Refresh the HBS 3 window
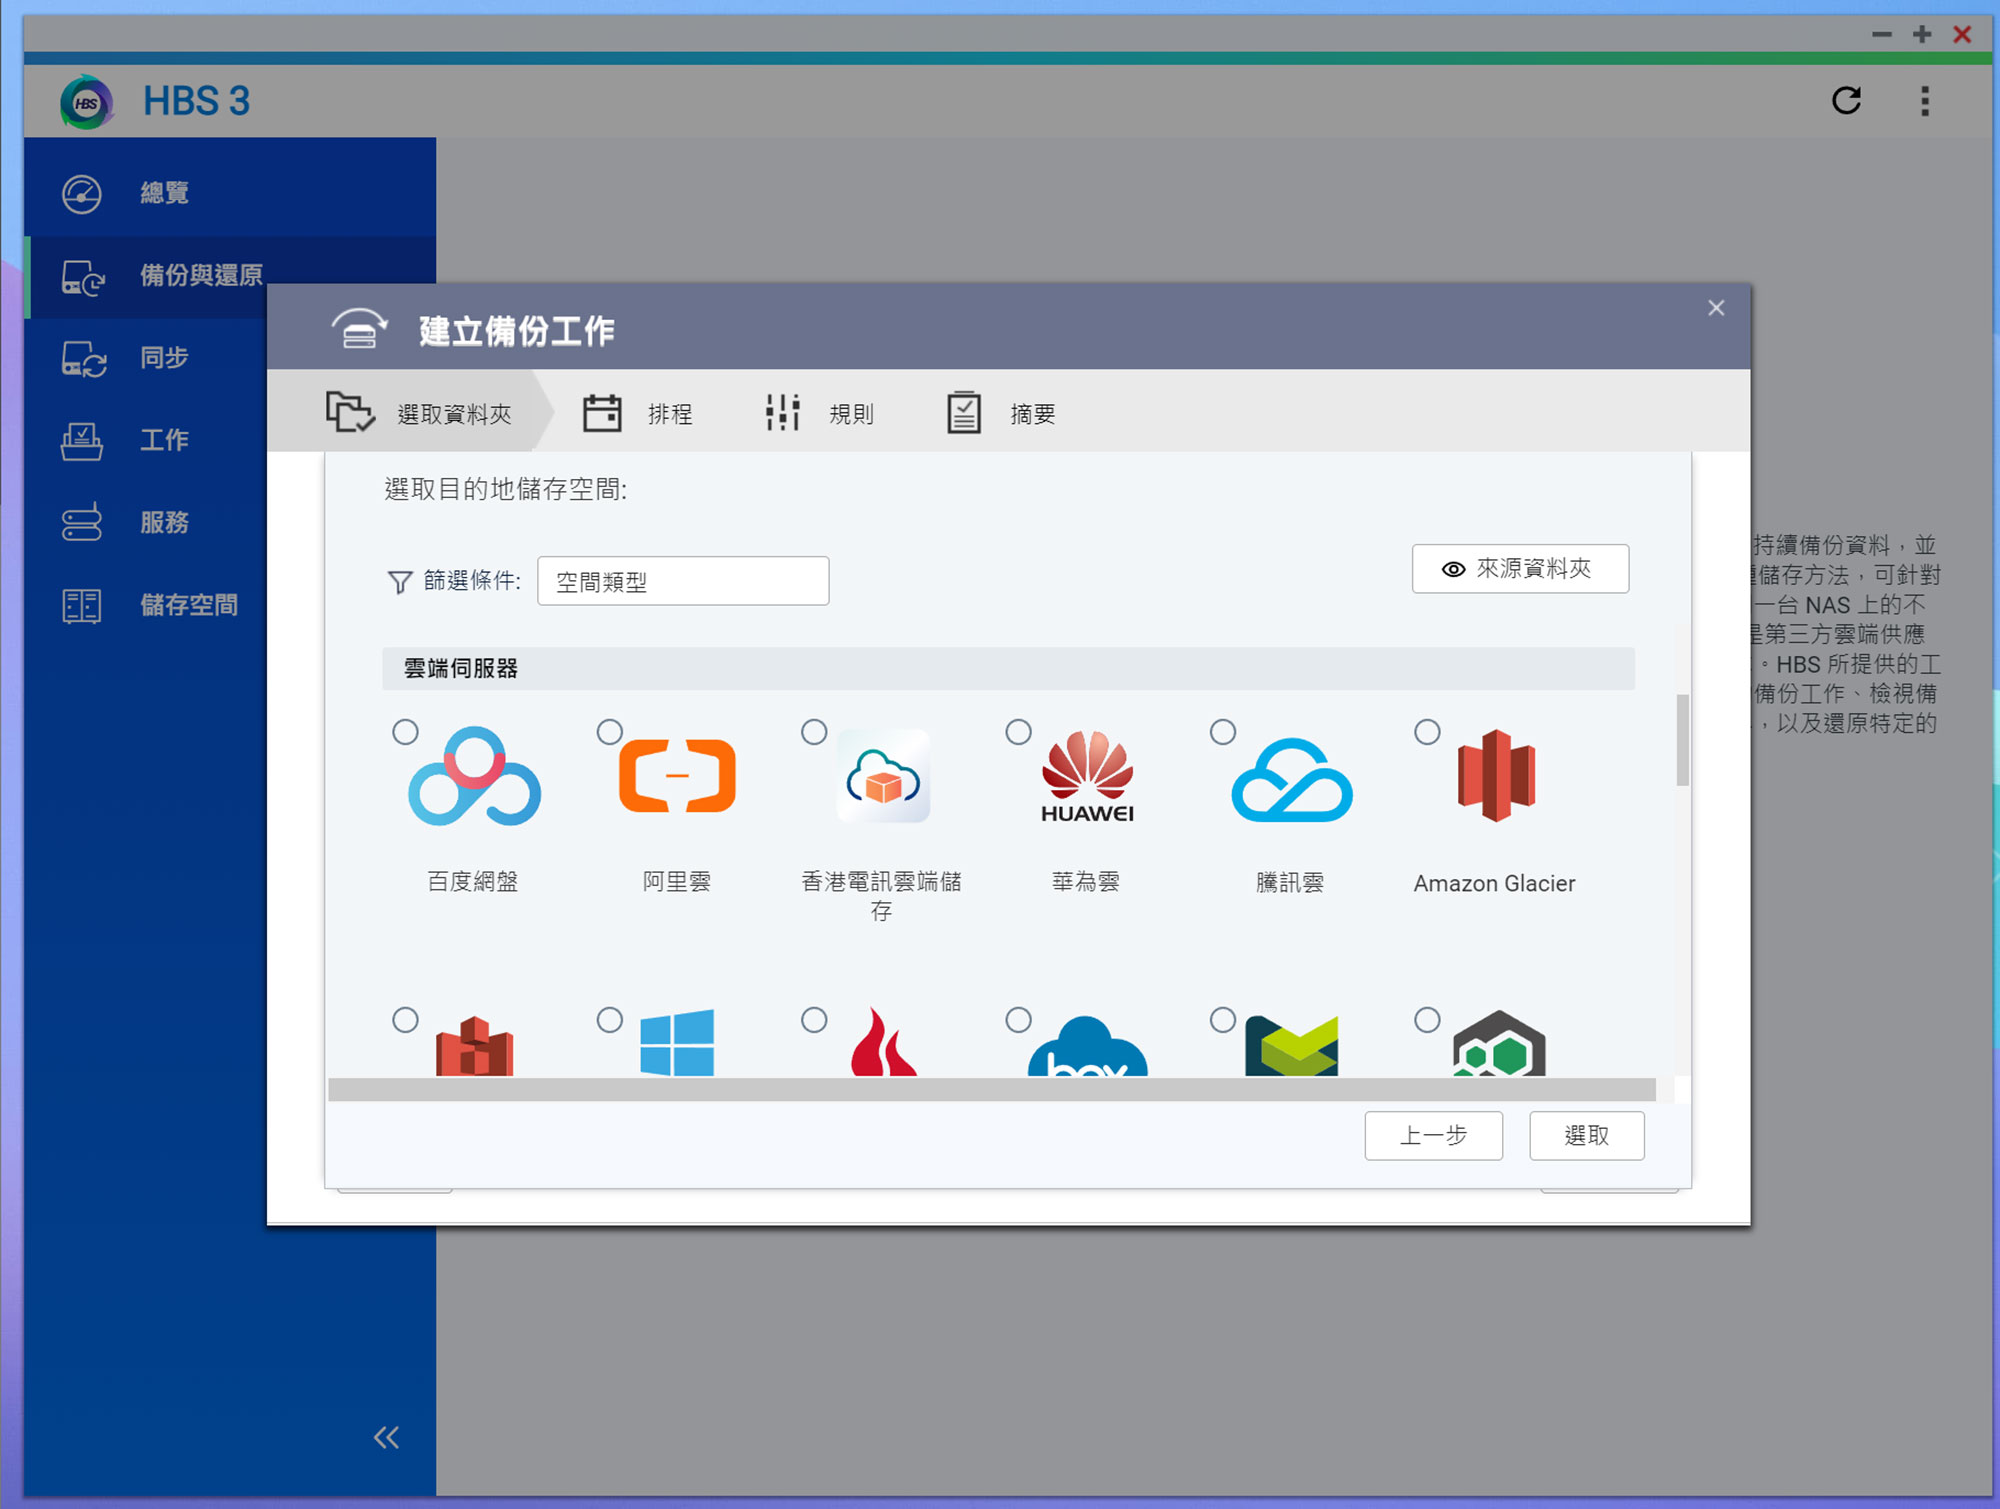2000x1509 pixels. [x=1846, y=100]
